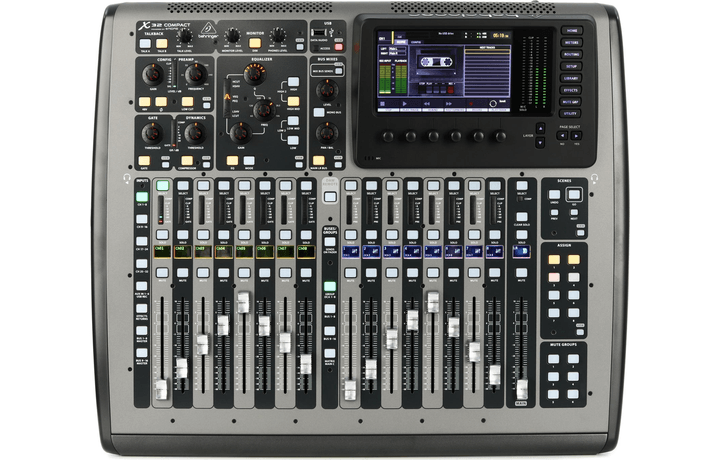The width and height of the screenshot is (720, 460).
Task: Select the Group DCA 1-8 layer button
Action: (330, 286)
